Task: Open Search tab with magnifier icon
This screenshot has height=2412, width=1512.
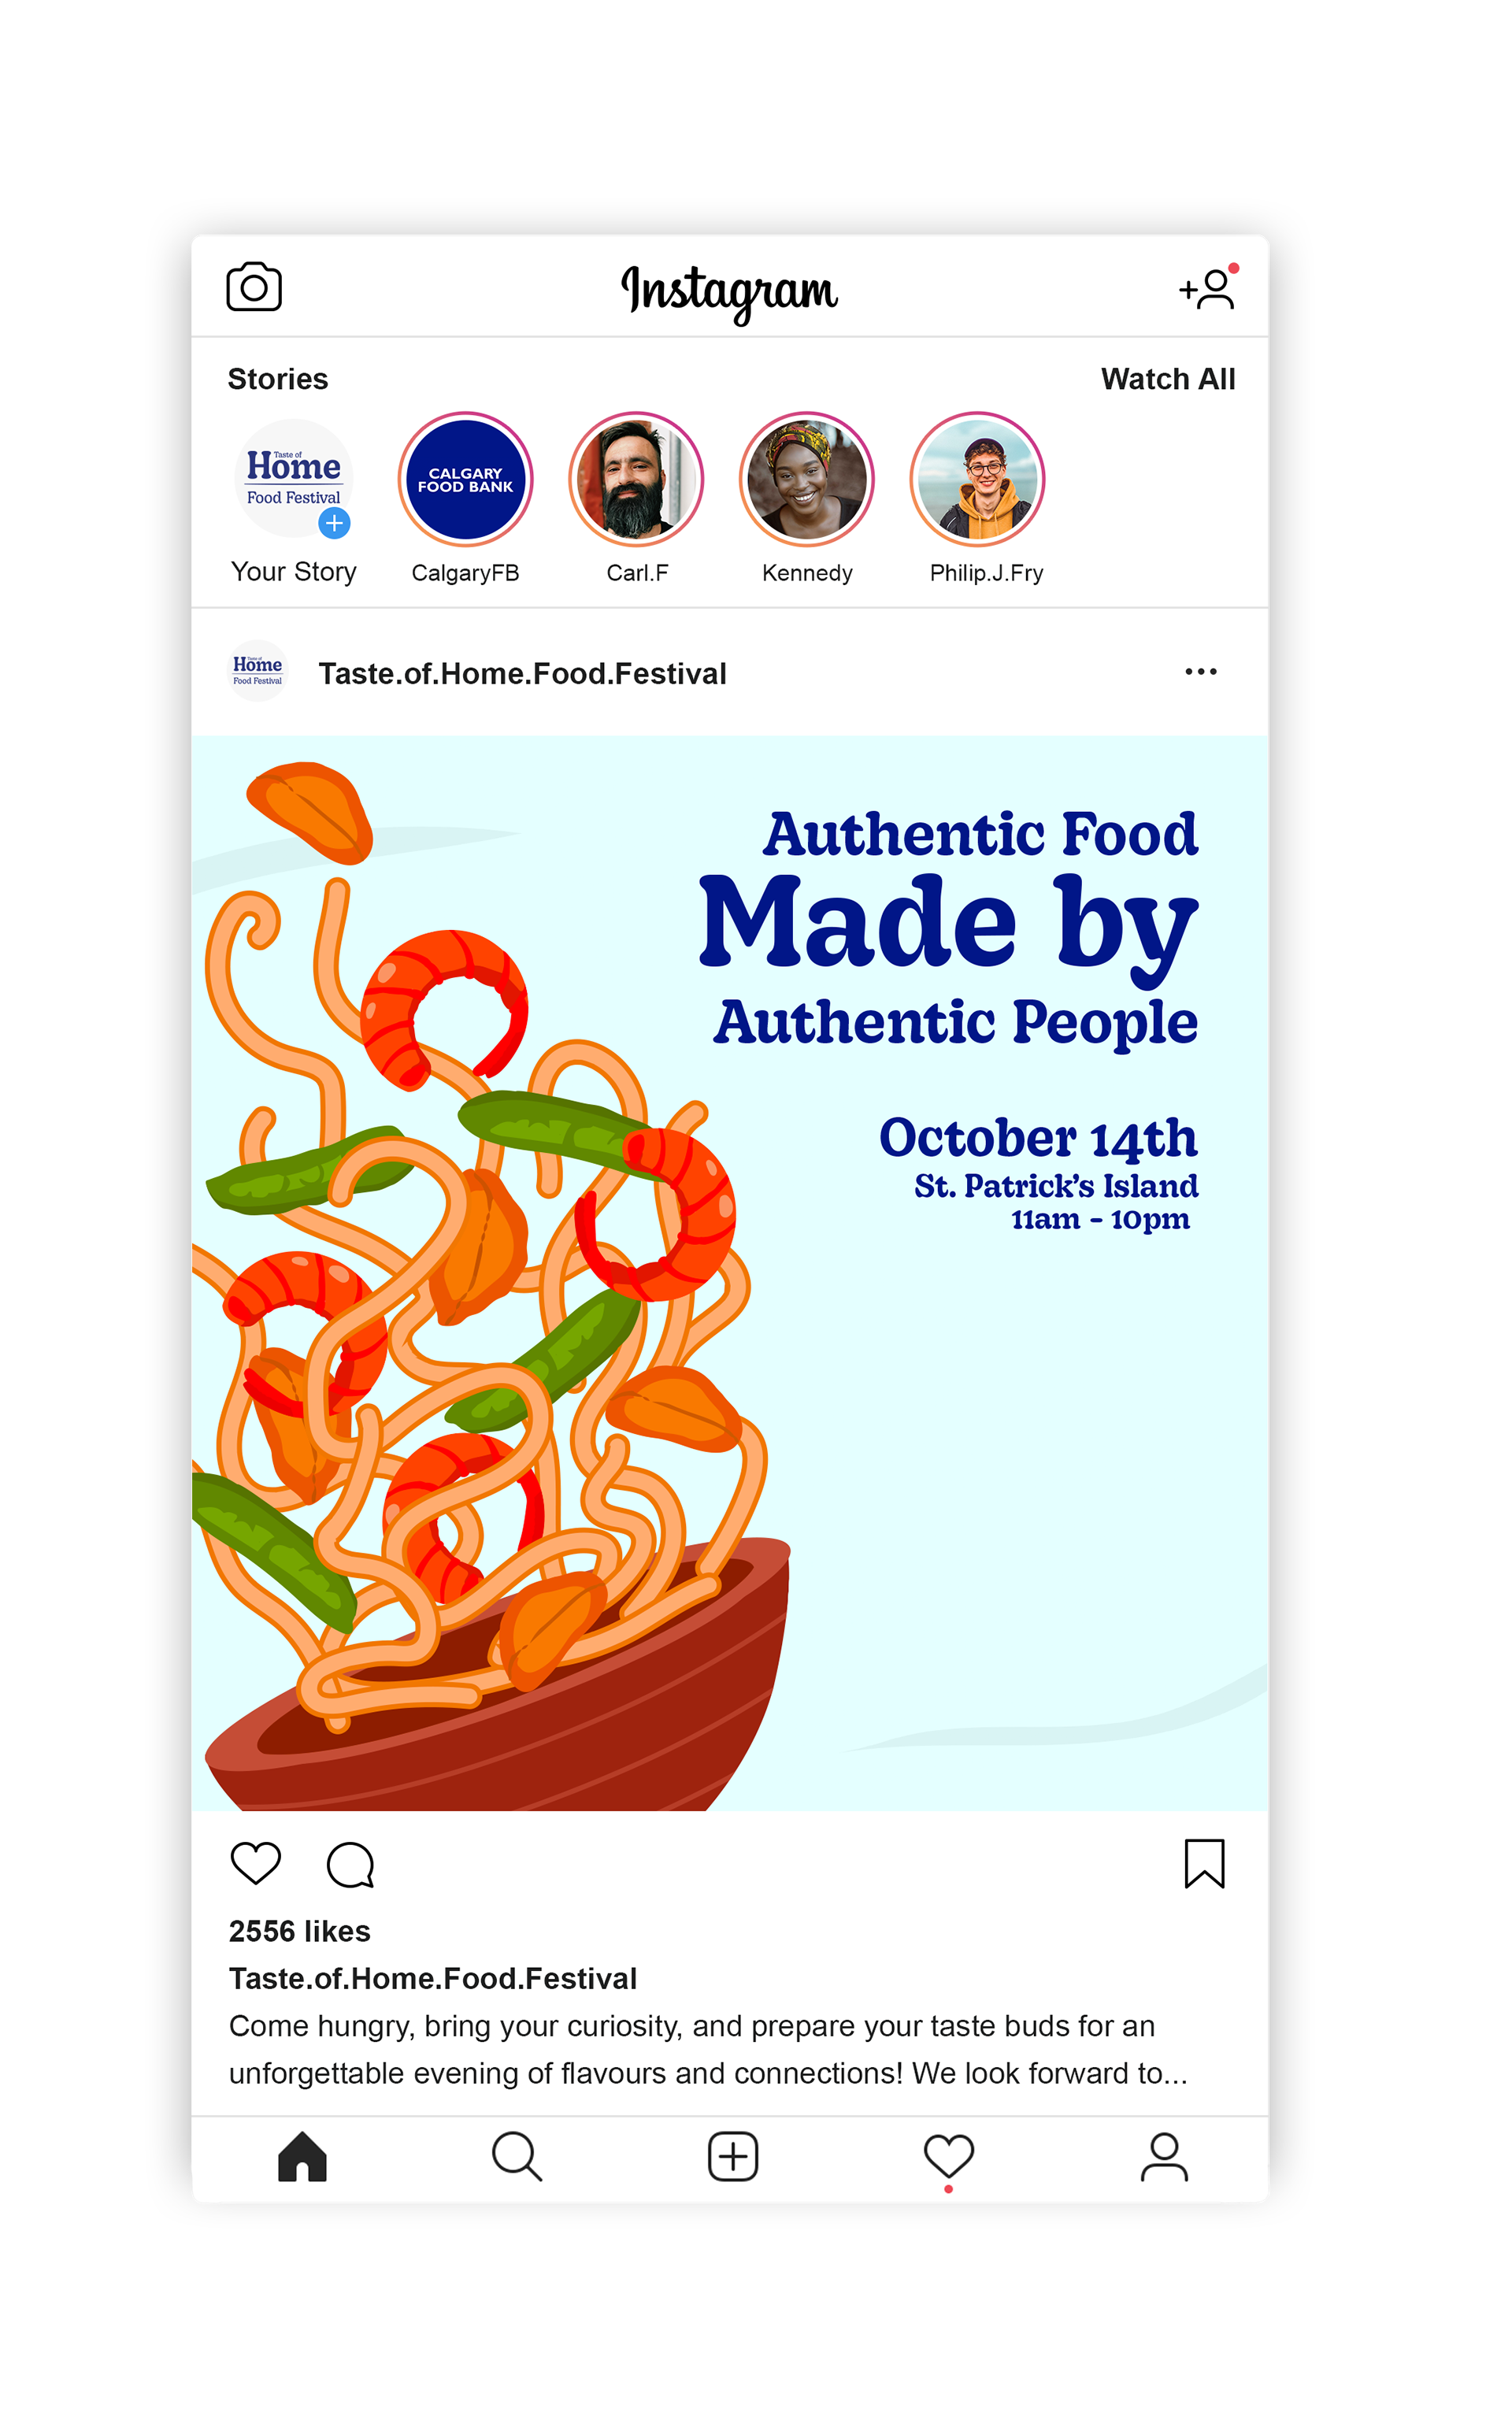Action: [517, 2156]
